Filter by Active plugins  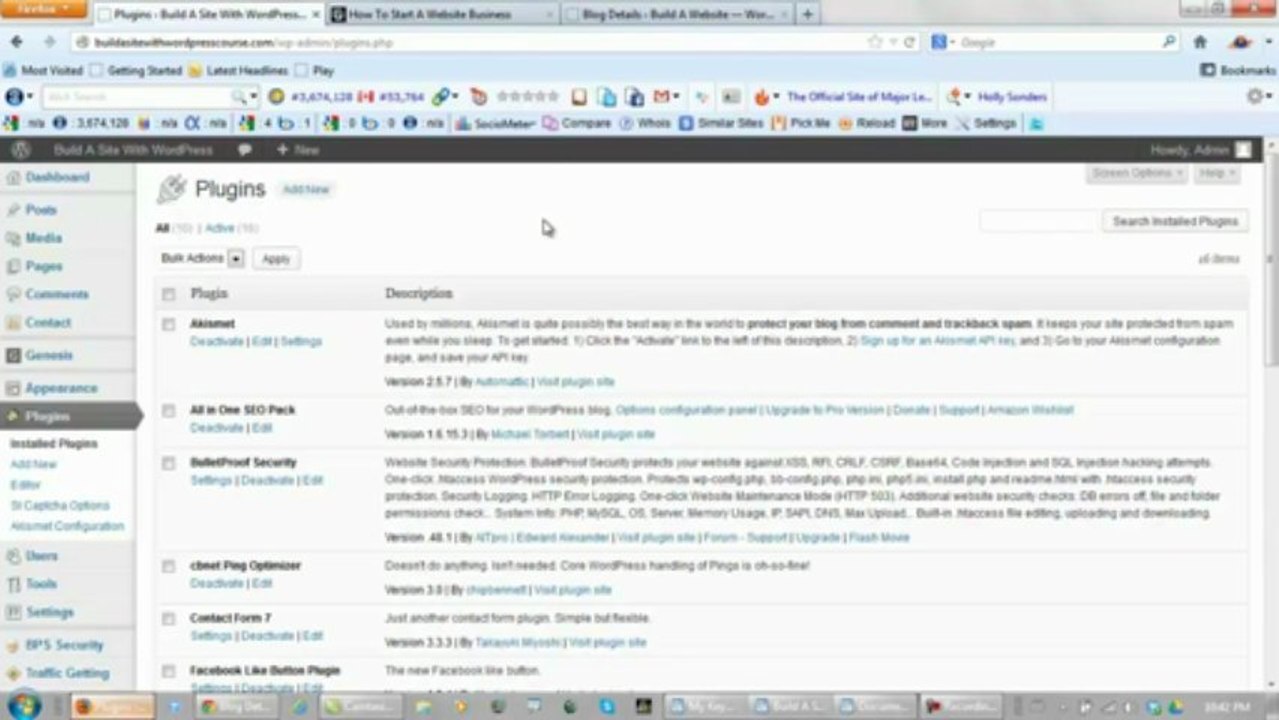219,228
